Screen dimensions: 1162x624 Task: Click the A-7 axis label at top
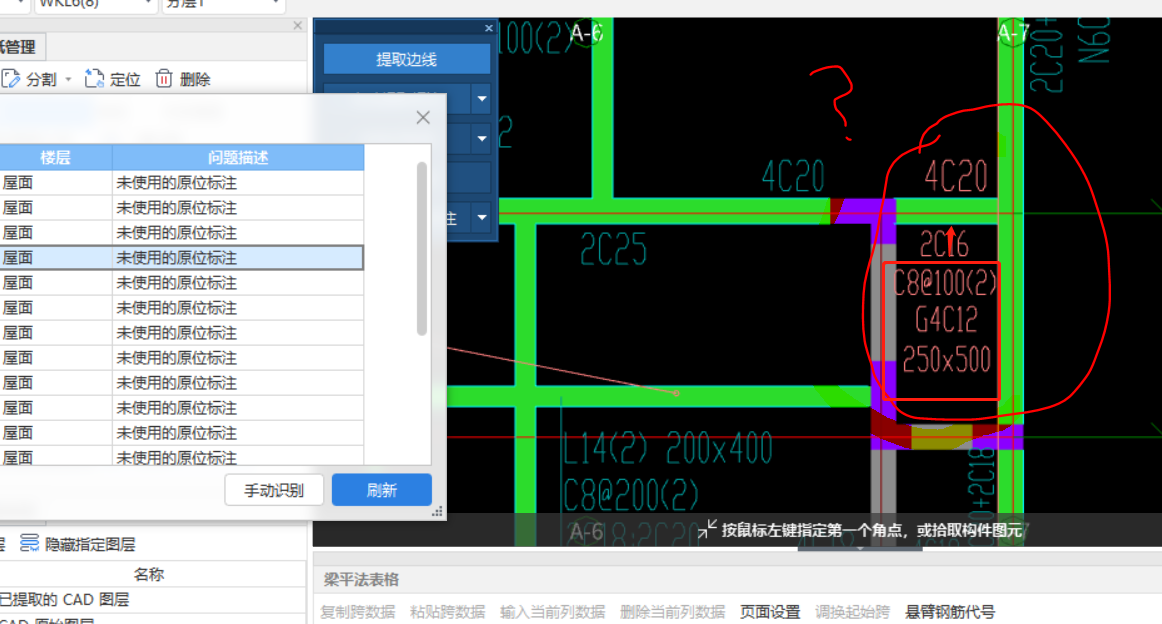tap(1013, 33)
